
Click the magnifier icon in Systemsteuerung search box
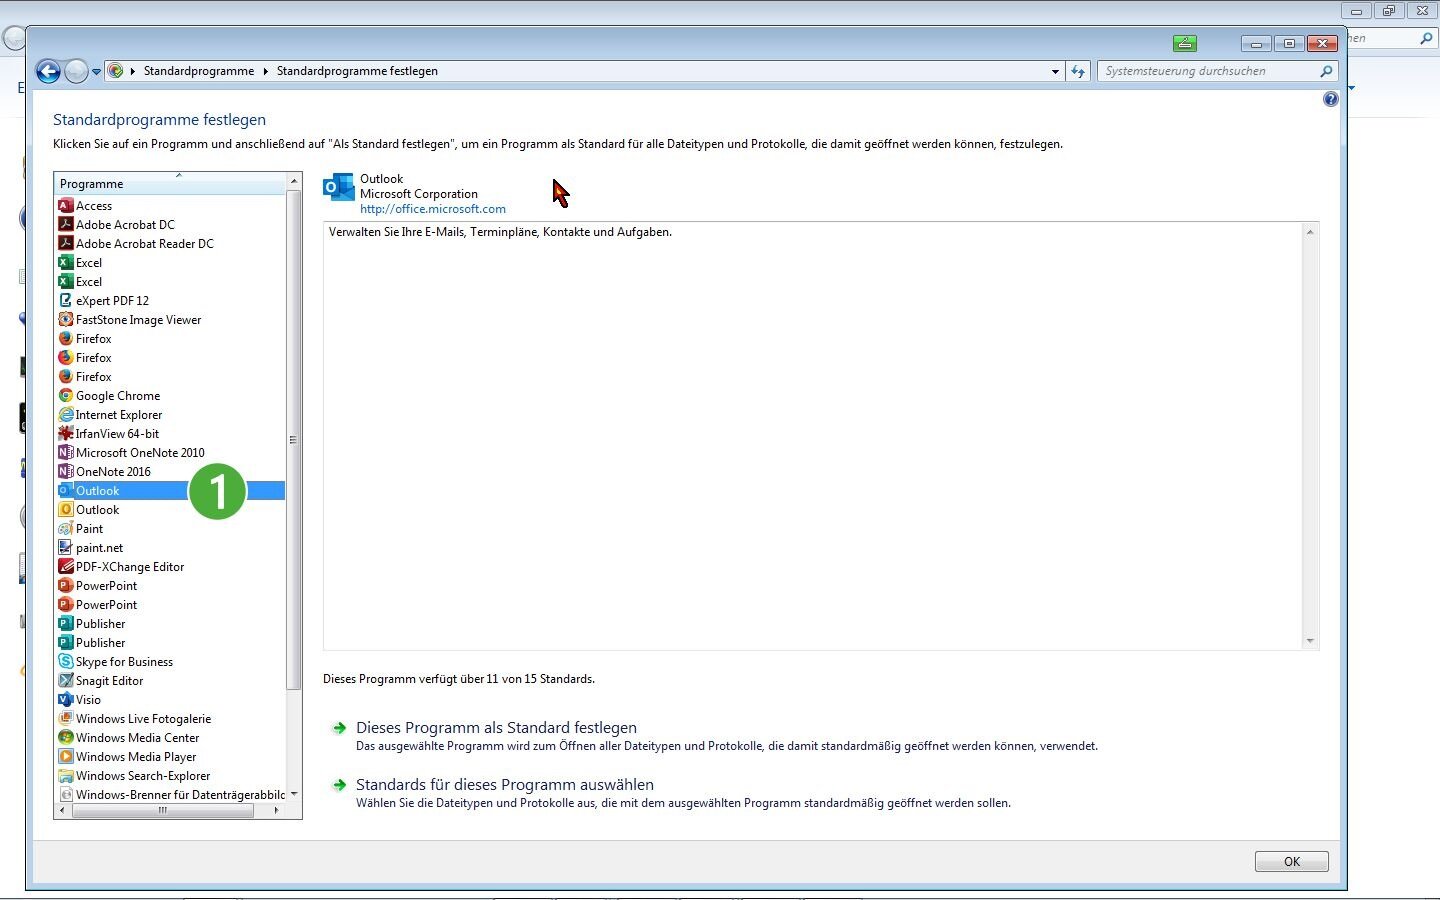[1326, 71]
